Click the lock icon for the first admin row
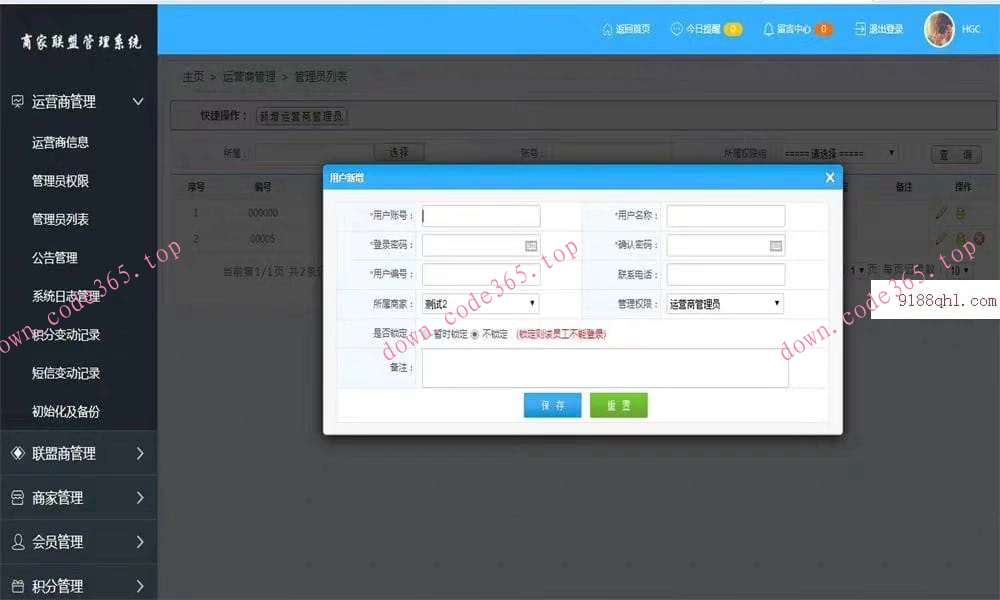 [x=960, y=213]
